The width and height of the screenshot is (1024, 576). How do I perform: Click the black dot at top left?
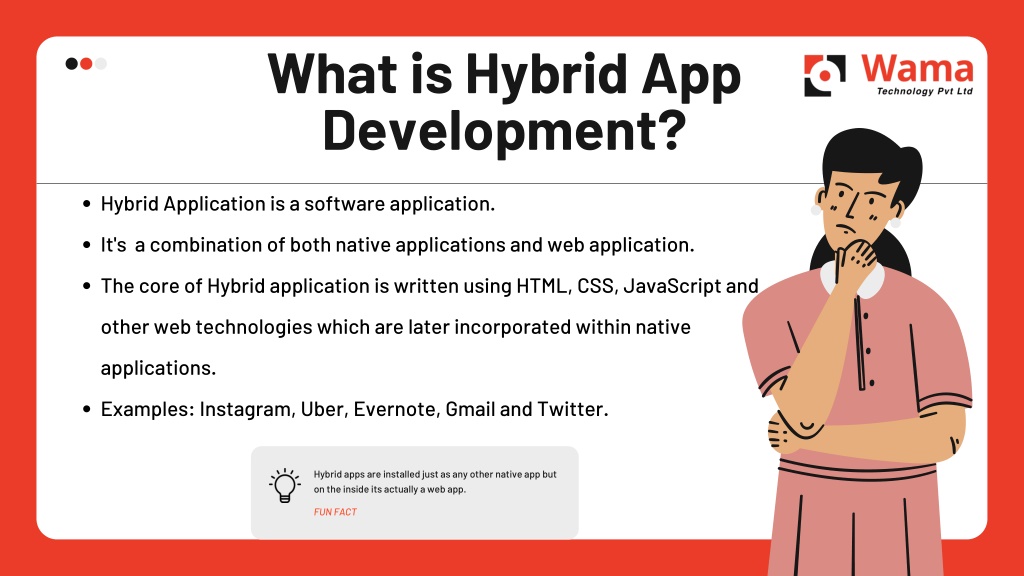point(72,63)
